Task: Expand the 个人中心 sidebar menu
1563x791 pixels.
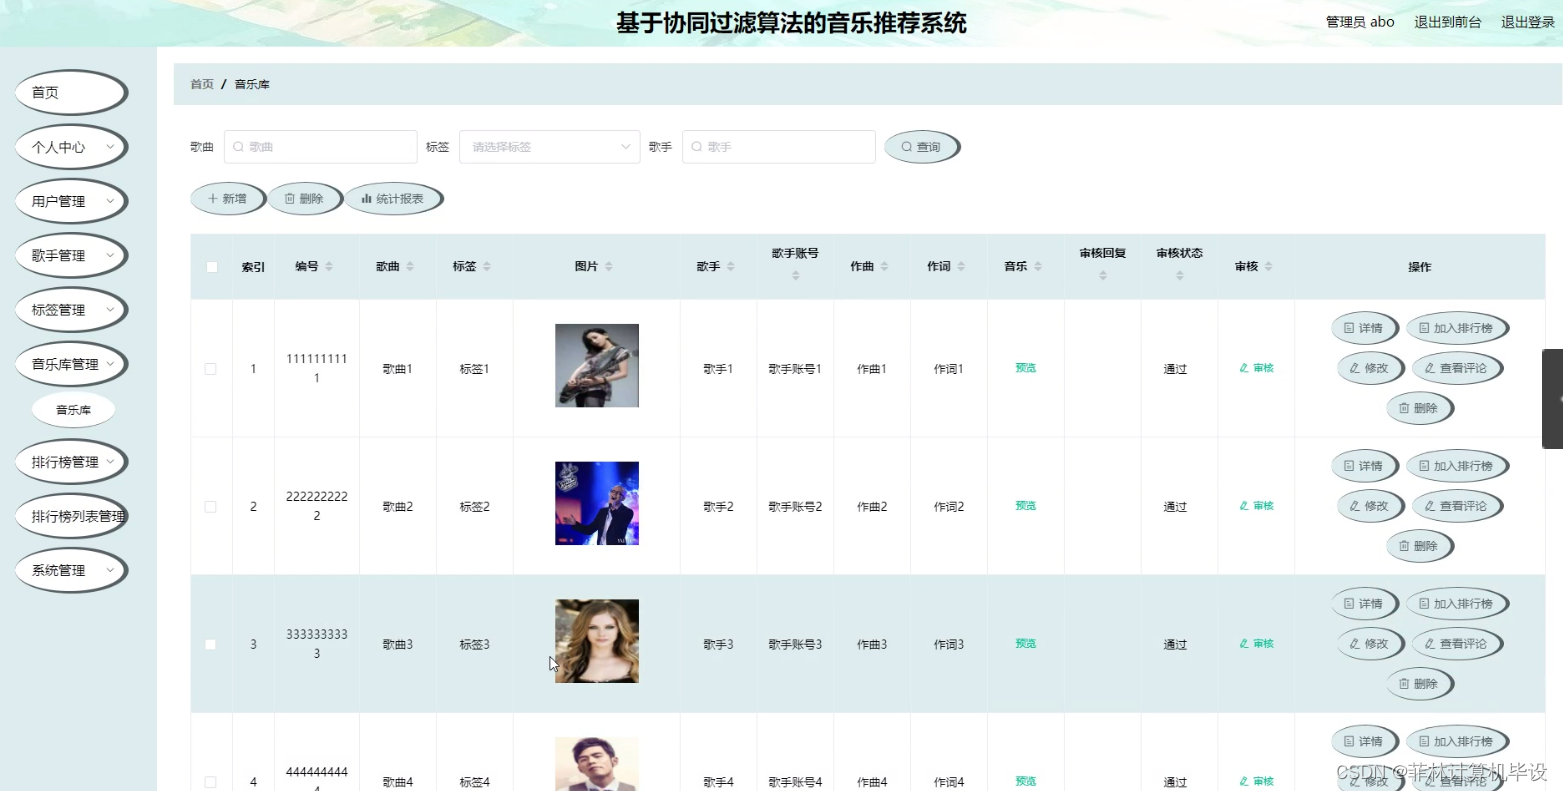Action: click(x=70, y=145)
